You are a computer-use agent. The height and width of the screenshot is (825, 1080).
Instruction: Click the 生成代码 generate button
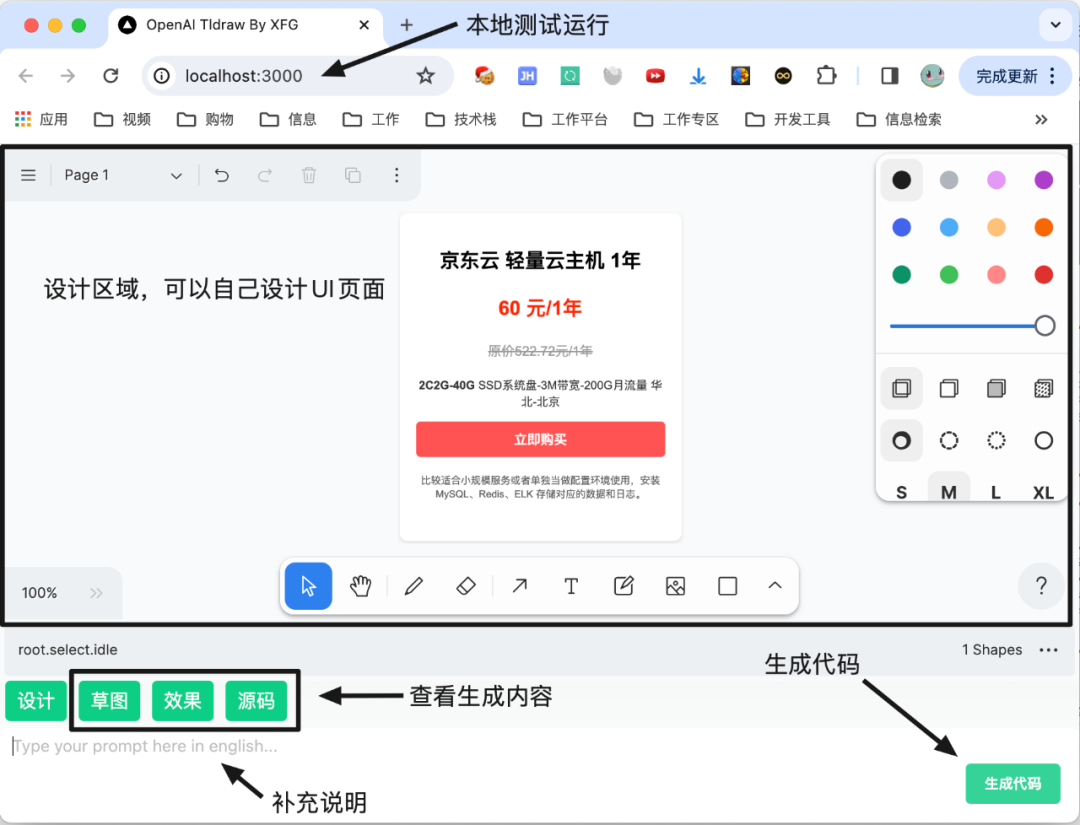tap(1012, 784)
